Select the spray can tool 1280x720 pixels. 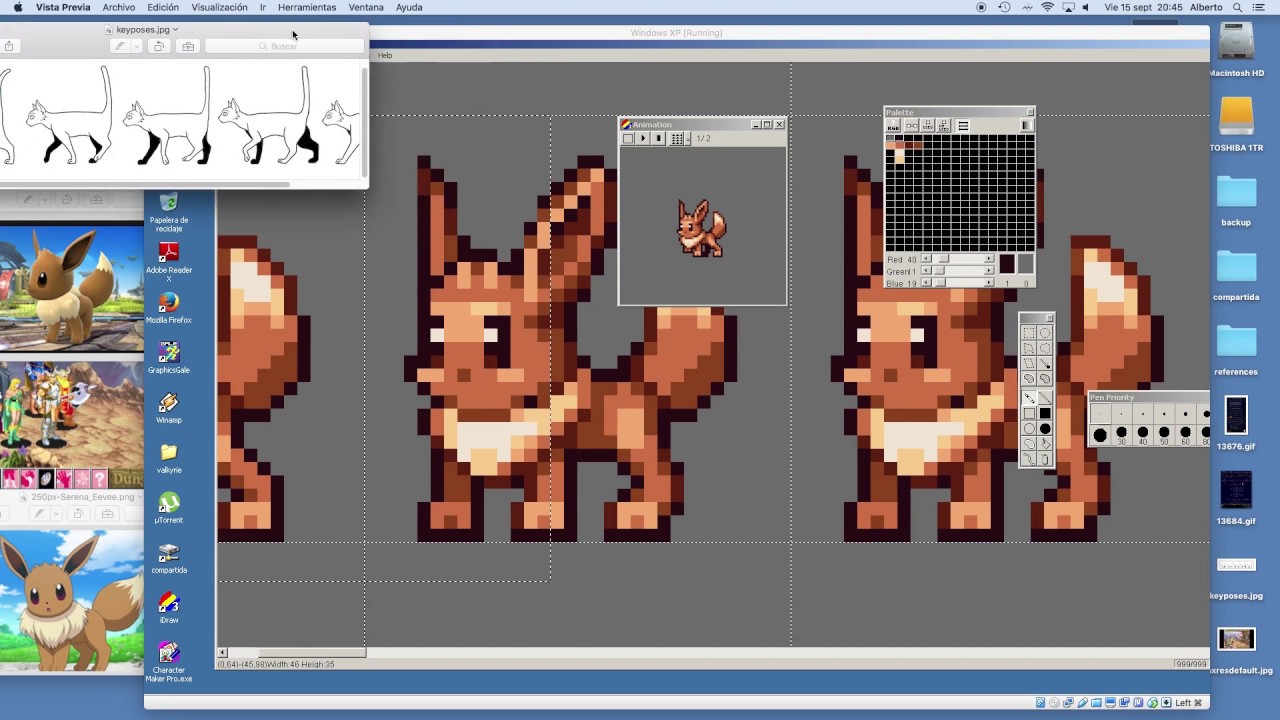[1045, 459]
